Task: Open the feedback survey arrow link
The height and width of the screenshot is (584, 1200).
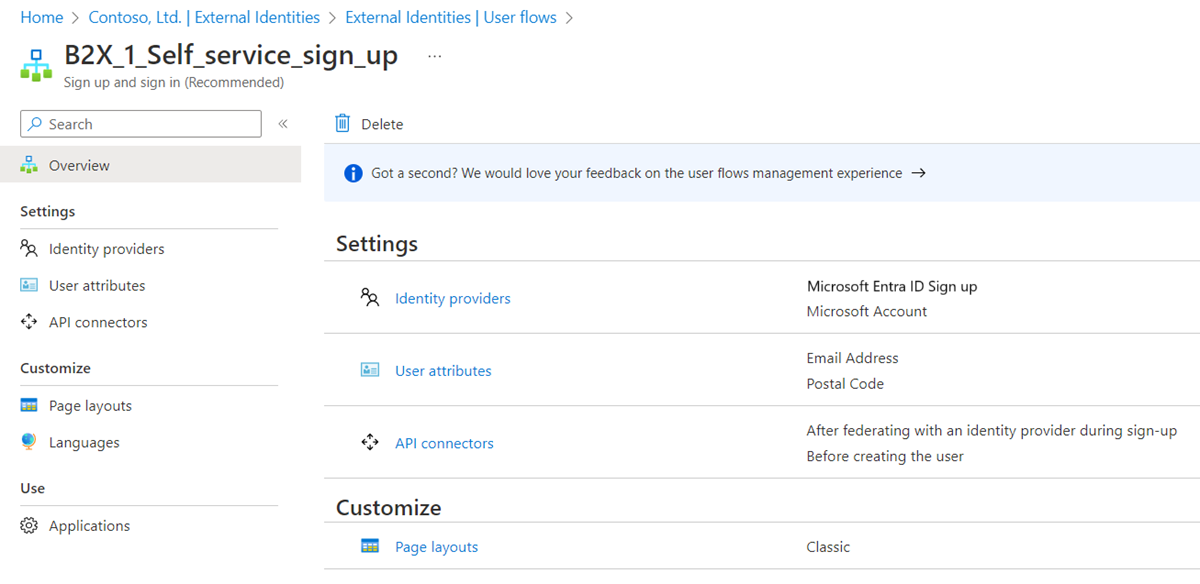Action: click(918, 172)
